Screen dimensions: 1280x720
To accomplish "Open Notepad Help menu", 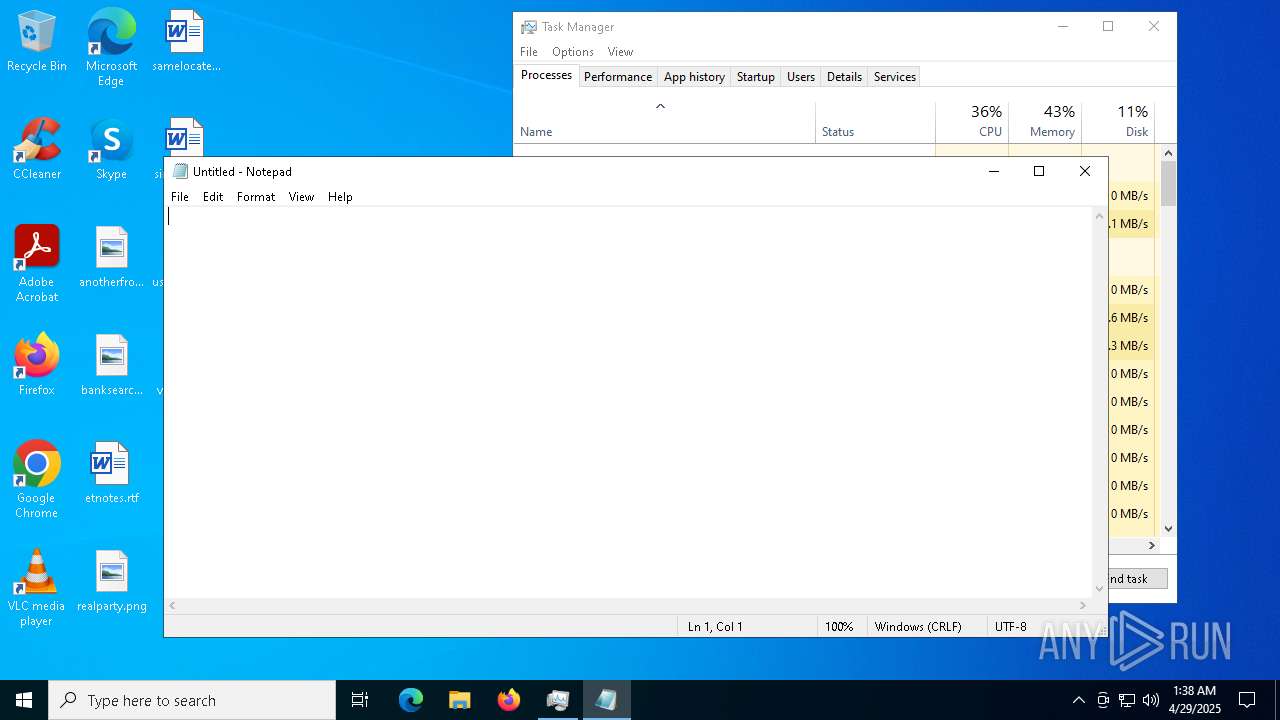I will click(340, 197).
